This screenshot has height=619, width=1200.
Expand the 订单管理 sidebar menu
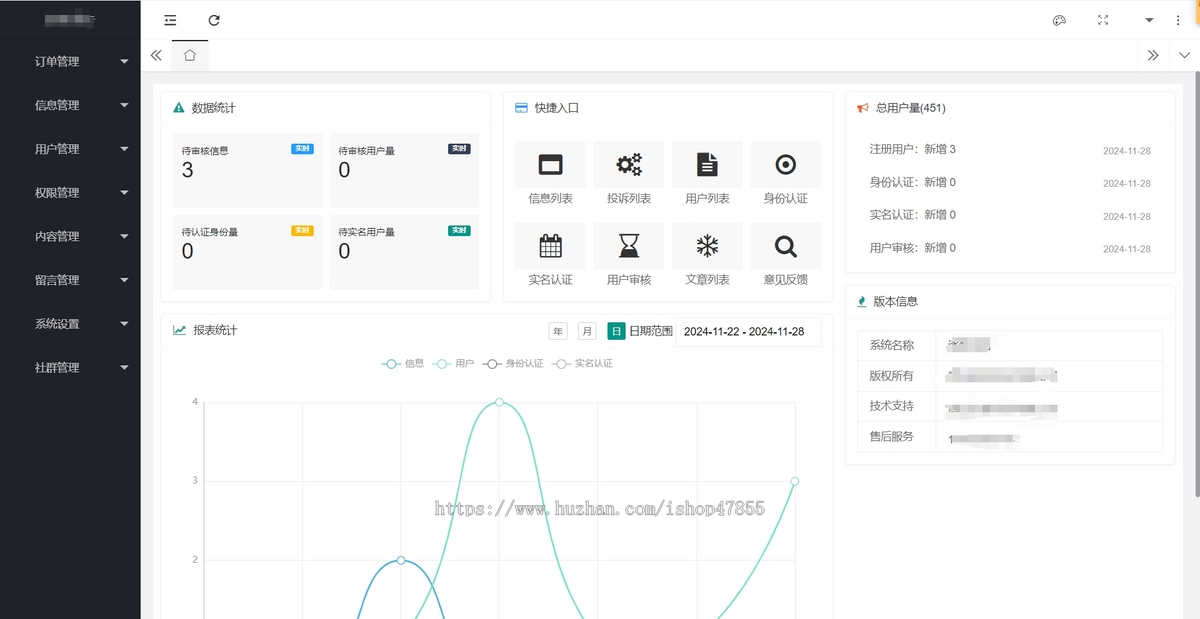tap(70, 62)
